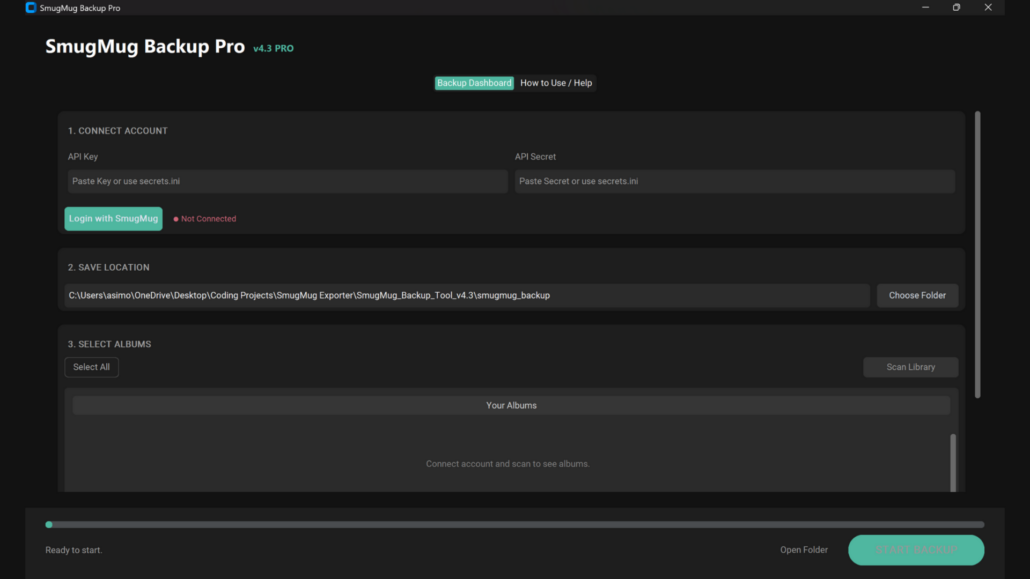The height and width of the screenshot is (579, 1030).
Task: Click the empty albums placeholder message
Action: pos(508,463)
